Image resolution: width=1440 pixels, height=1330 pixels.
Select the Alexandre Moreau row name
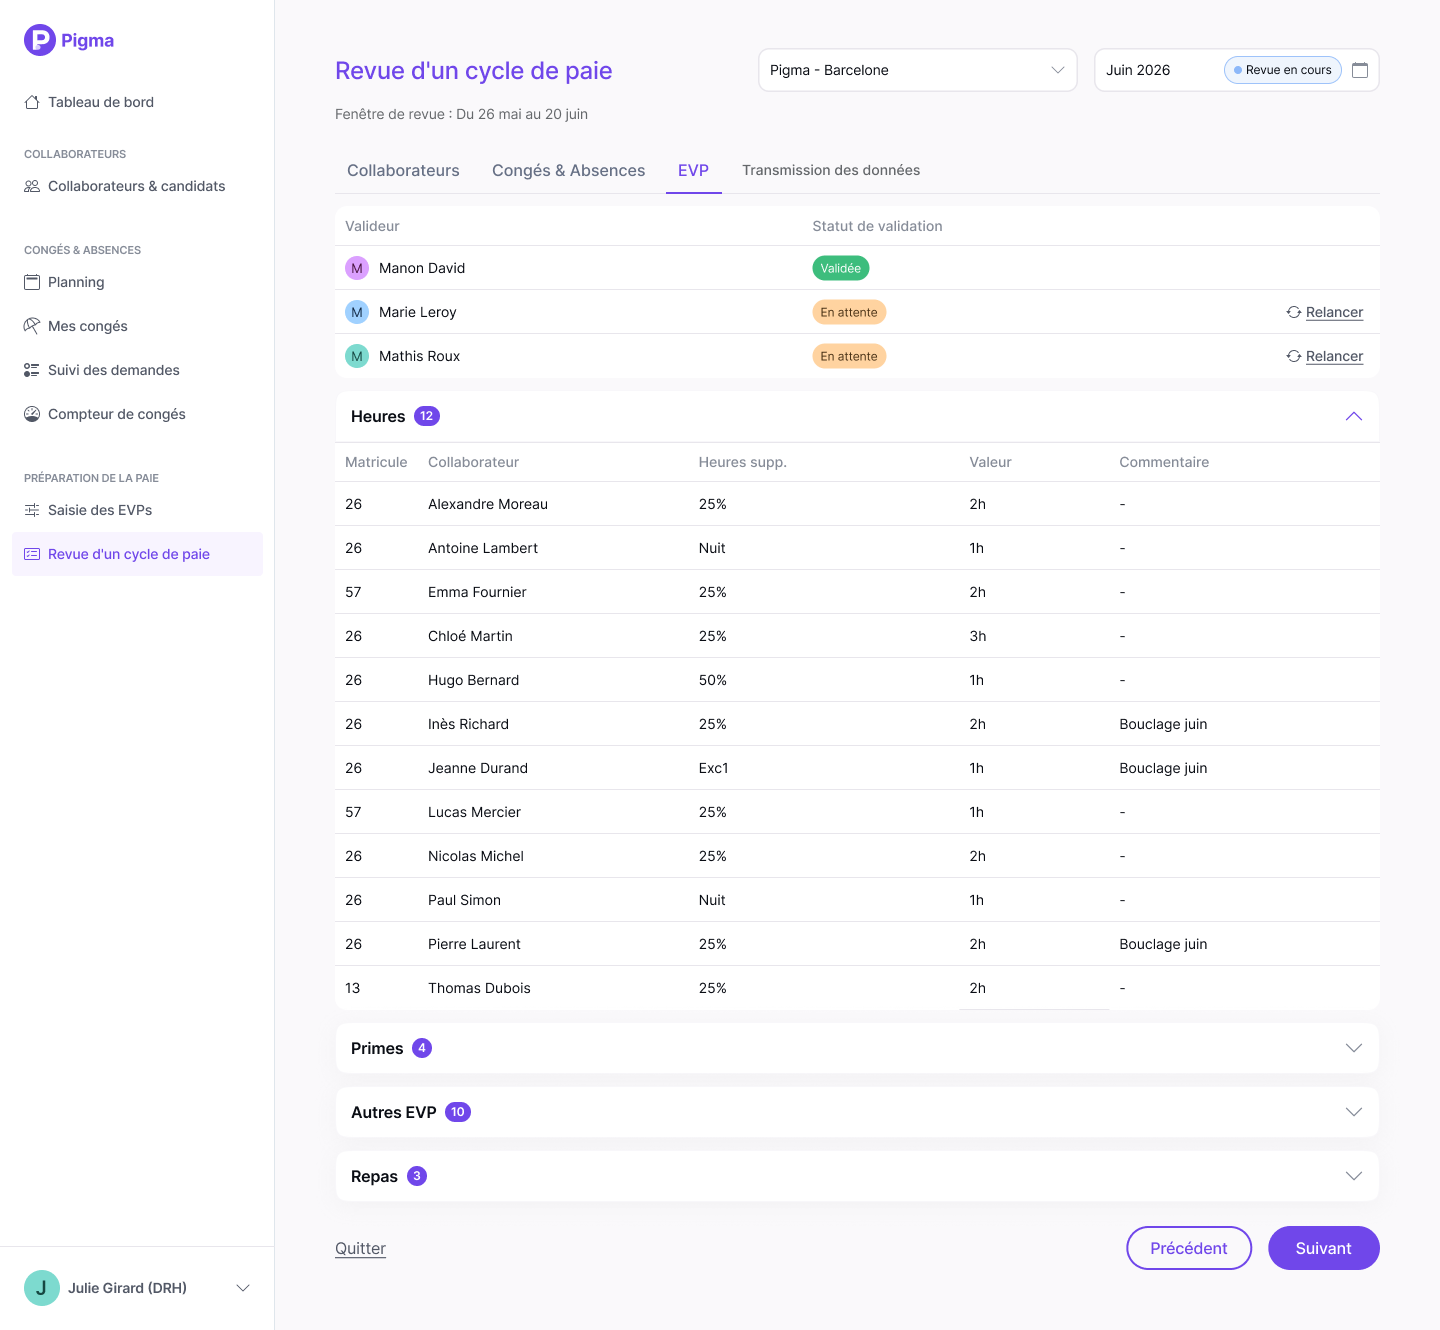click(488, 504)
